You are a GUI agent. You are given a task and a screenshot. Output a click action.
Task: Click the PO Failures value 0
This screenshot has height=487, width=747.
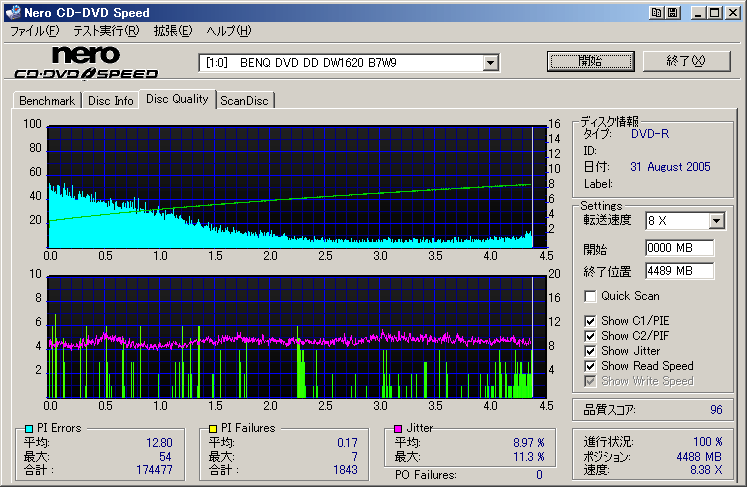tap(539, 475)
